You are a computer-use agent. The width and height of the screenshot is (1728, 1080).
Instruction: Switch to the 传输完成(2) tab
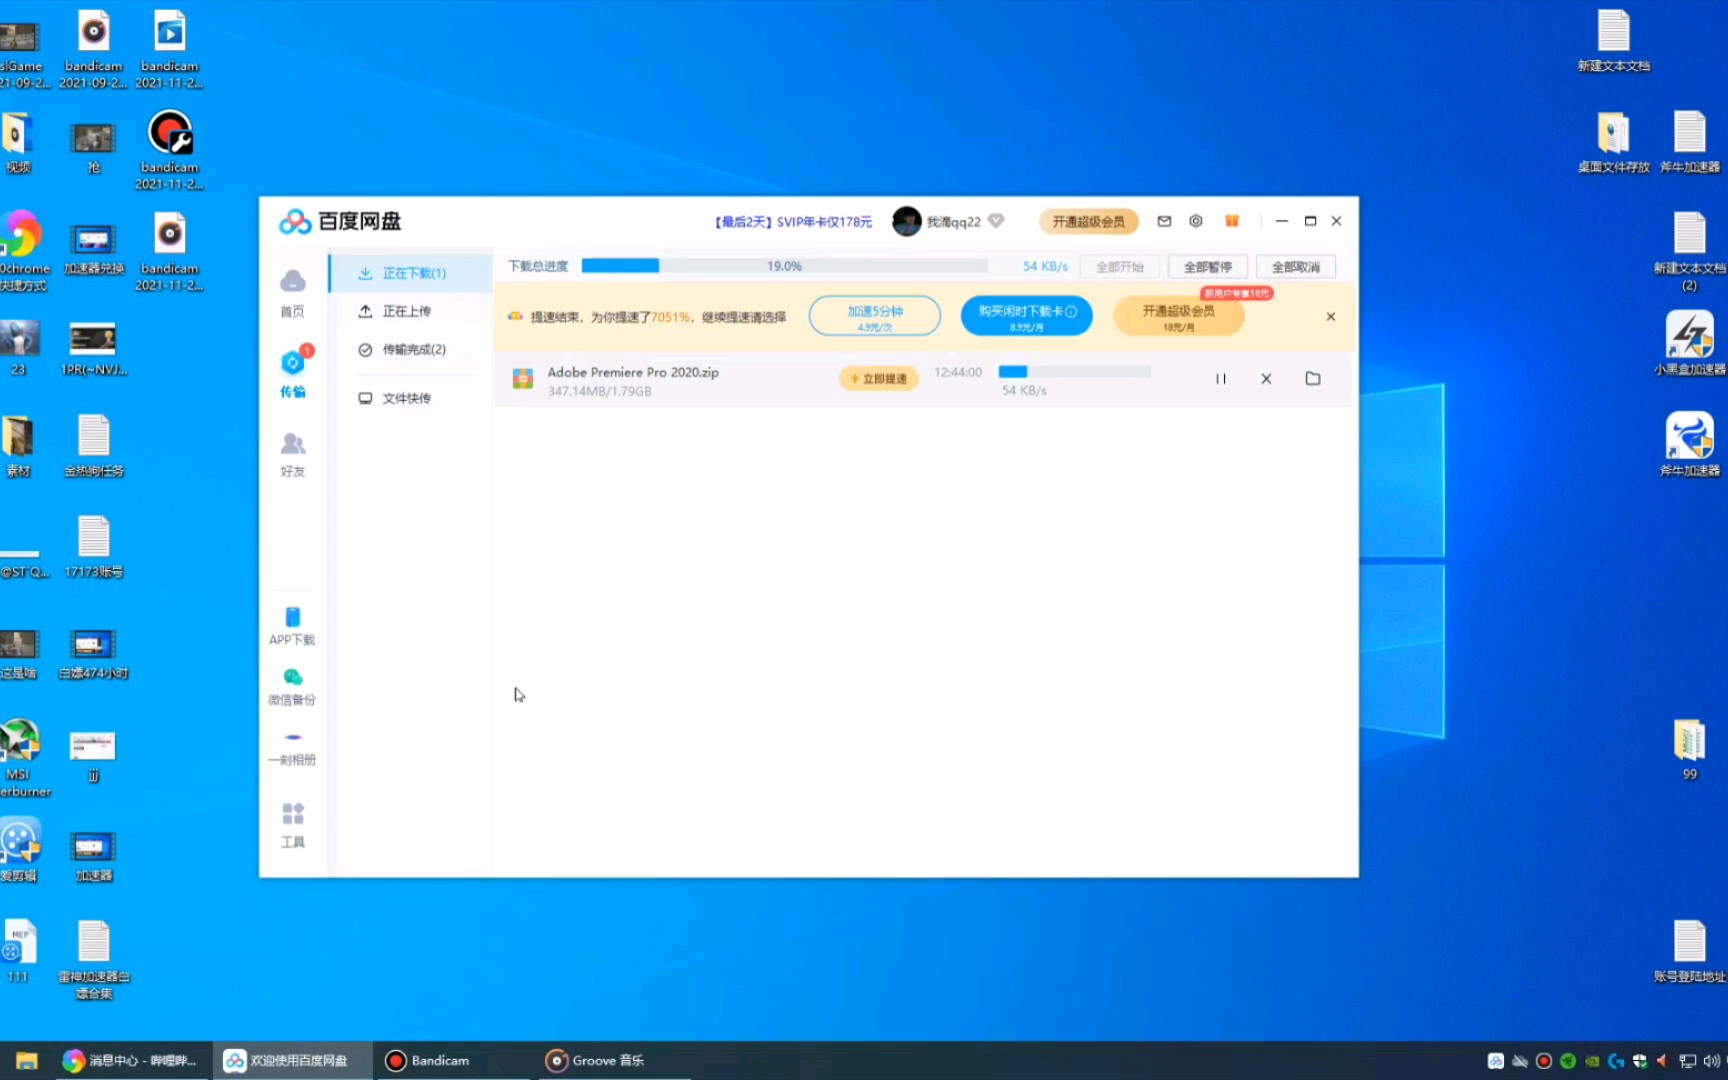(411, 349)
